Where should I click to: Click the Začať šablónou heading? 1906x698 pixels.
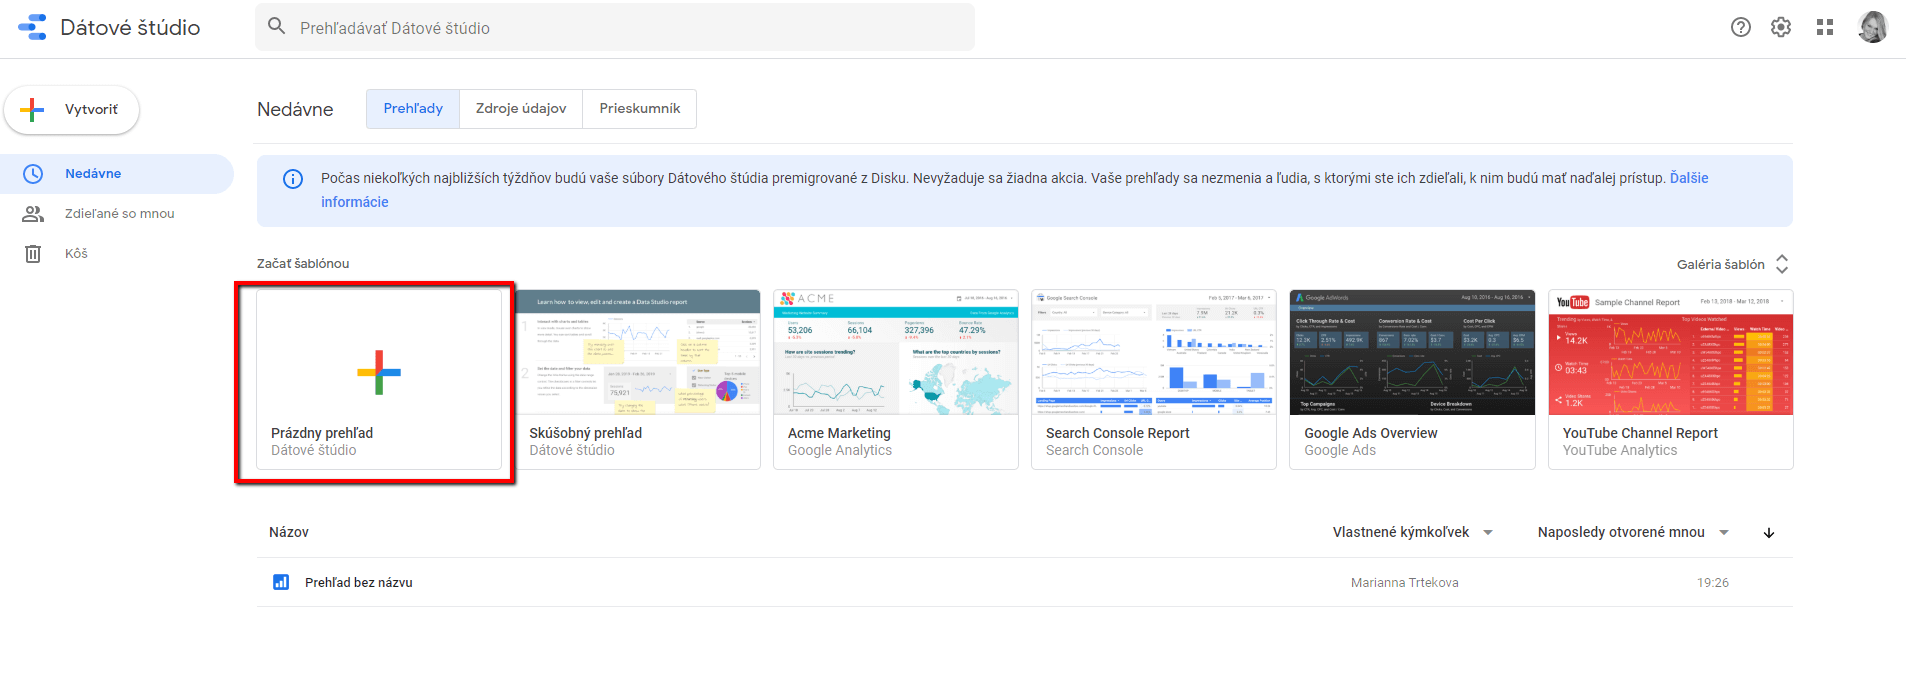point(303,264)
